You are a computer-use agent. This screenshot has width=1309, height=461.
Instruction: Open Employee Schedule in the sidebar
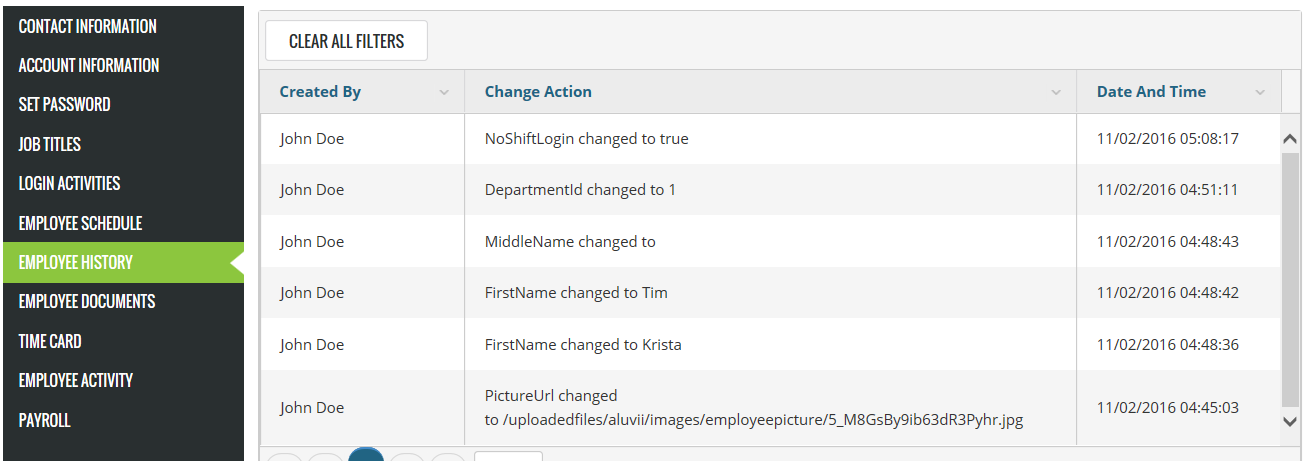[x=81, y=223]
